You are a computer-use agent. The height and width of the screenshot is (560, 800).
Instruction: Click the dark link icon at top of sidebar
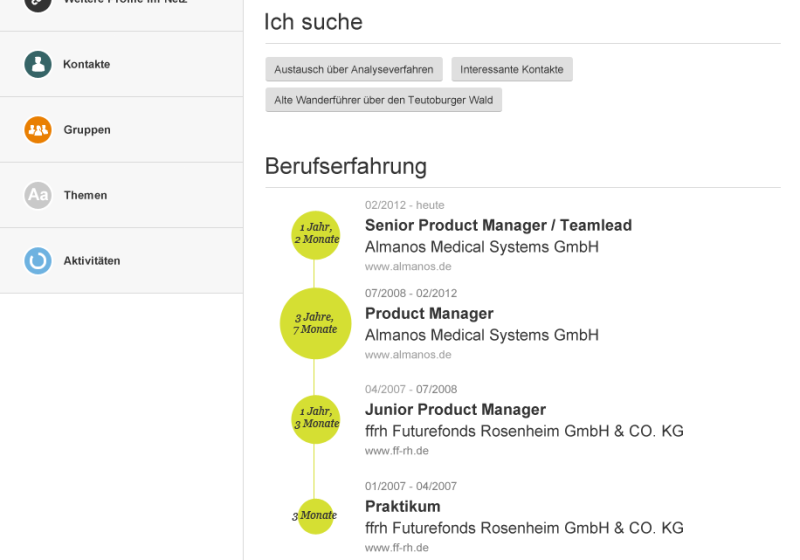[x=38, y=3]
